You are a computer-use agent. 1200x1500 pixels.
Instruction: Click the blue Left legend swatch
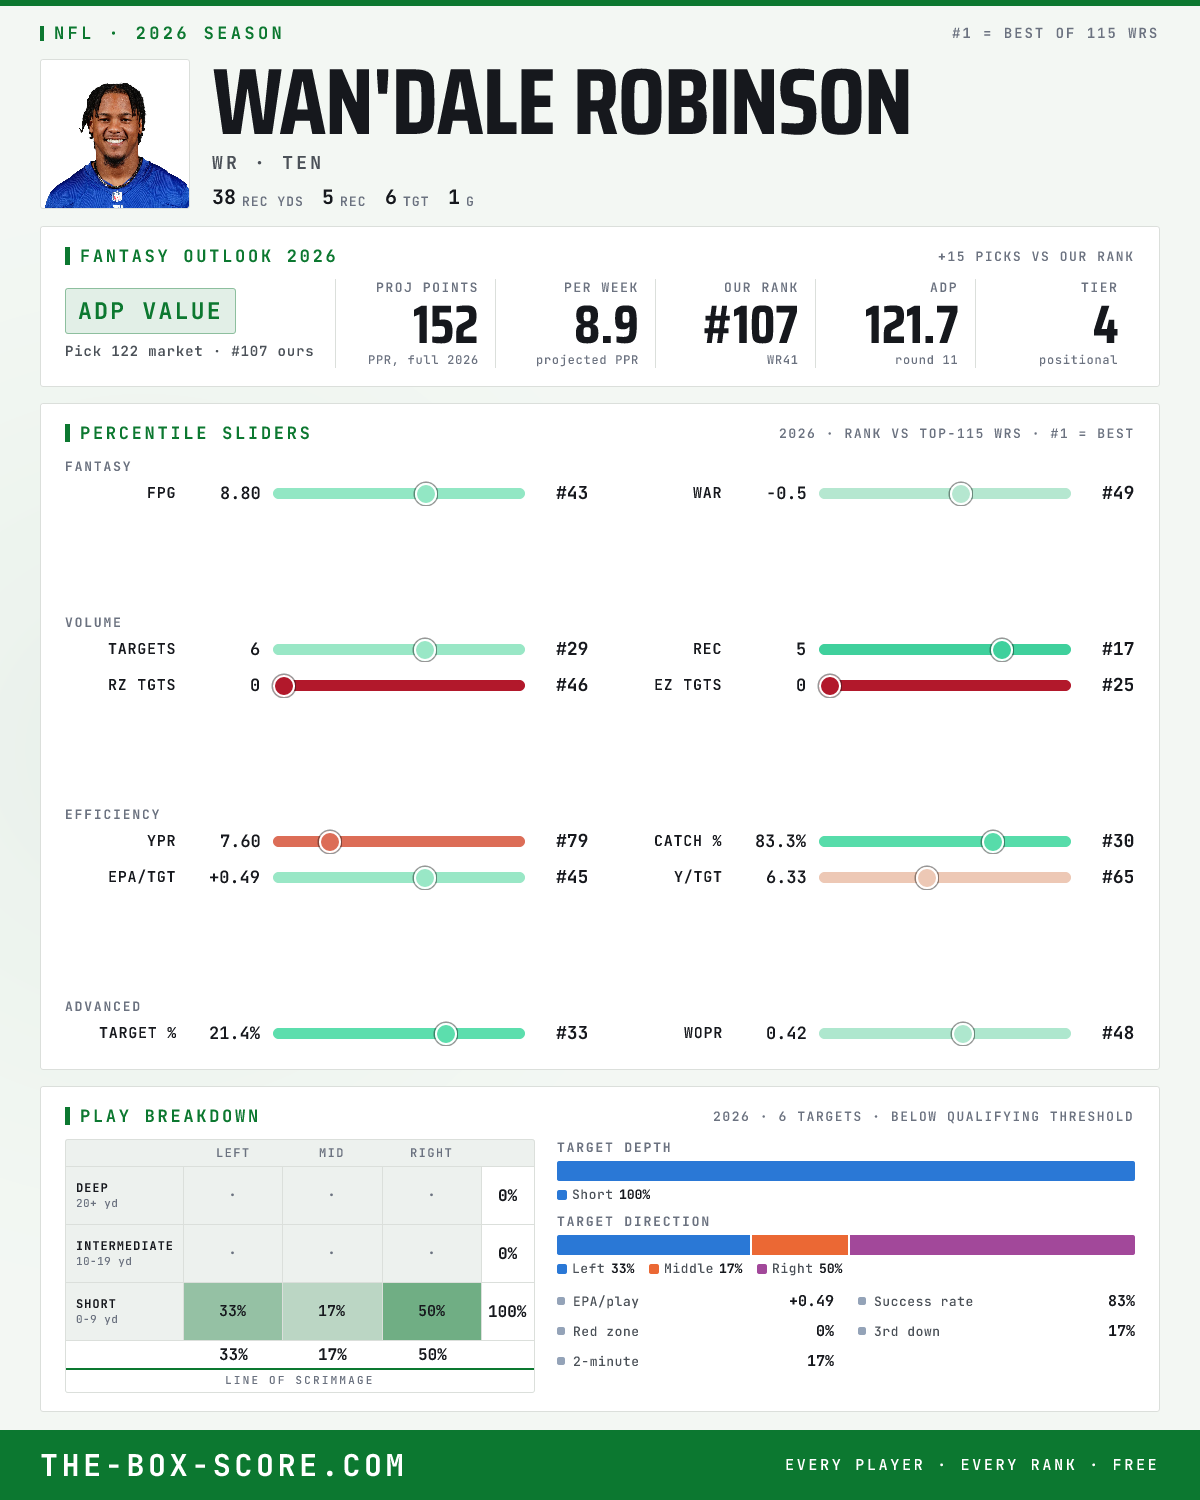pyautogui.click(x=562, y=1269)
